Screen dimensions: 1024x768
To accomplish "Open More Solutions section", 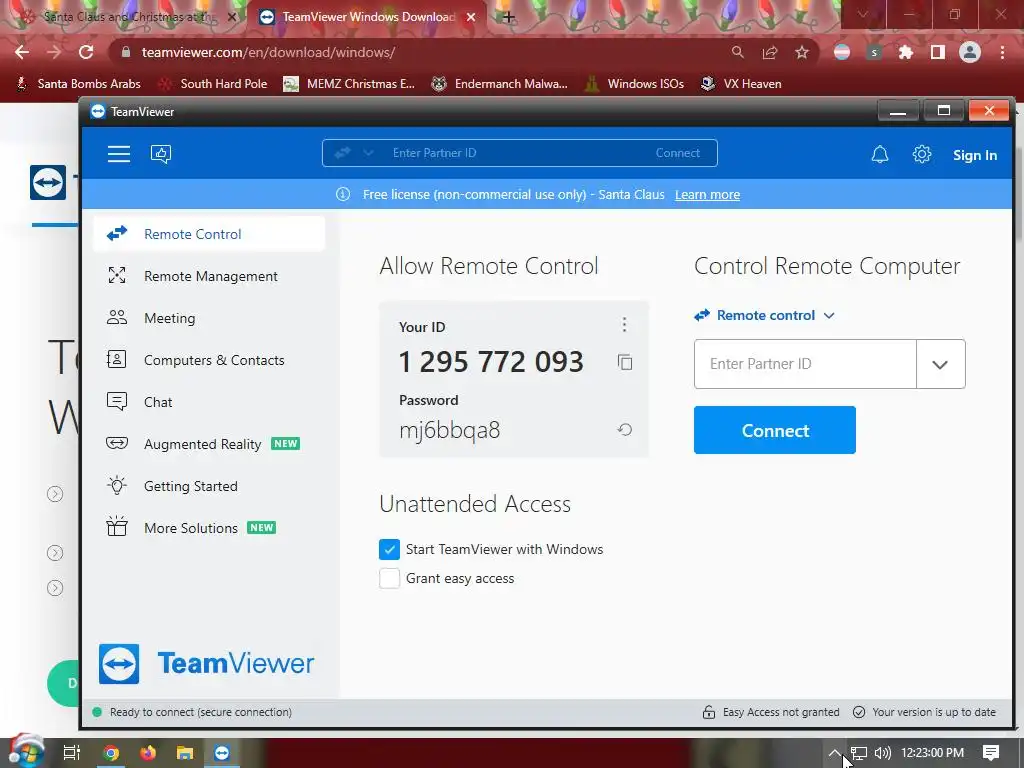I will pyautogui.click(x=209, y=528).
